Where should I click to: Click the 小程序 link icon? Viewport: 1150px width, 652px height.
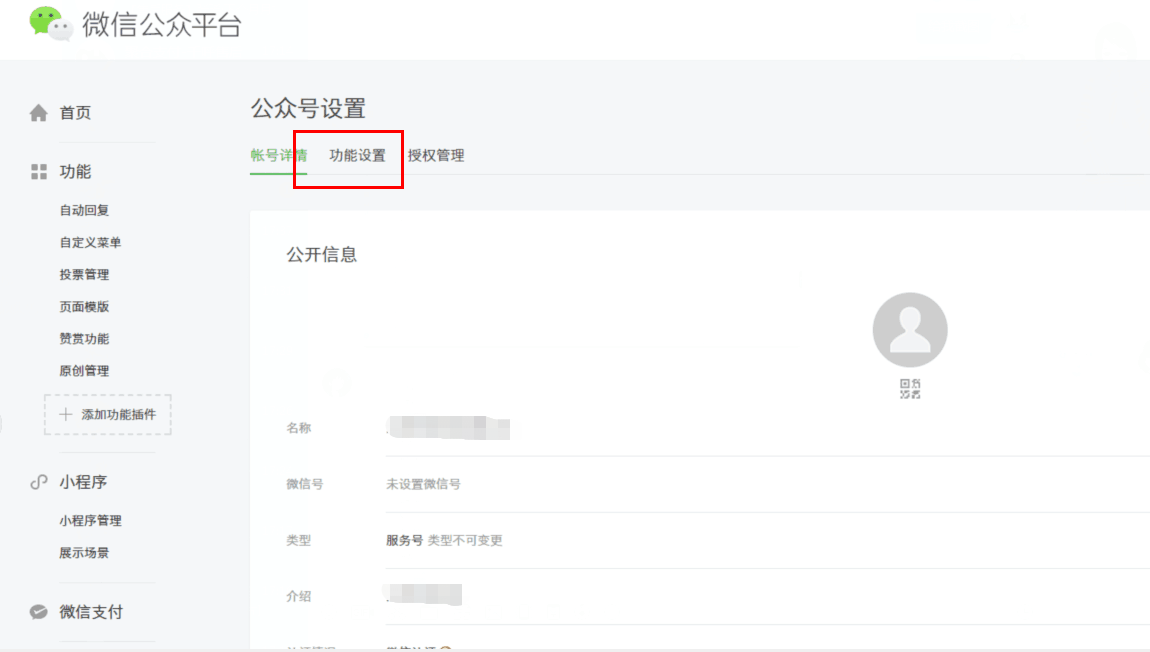(39, 482)
